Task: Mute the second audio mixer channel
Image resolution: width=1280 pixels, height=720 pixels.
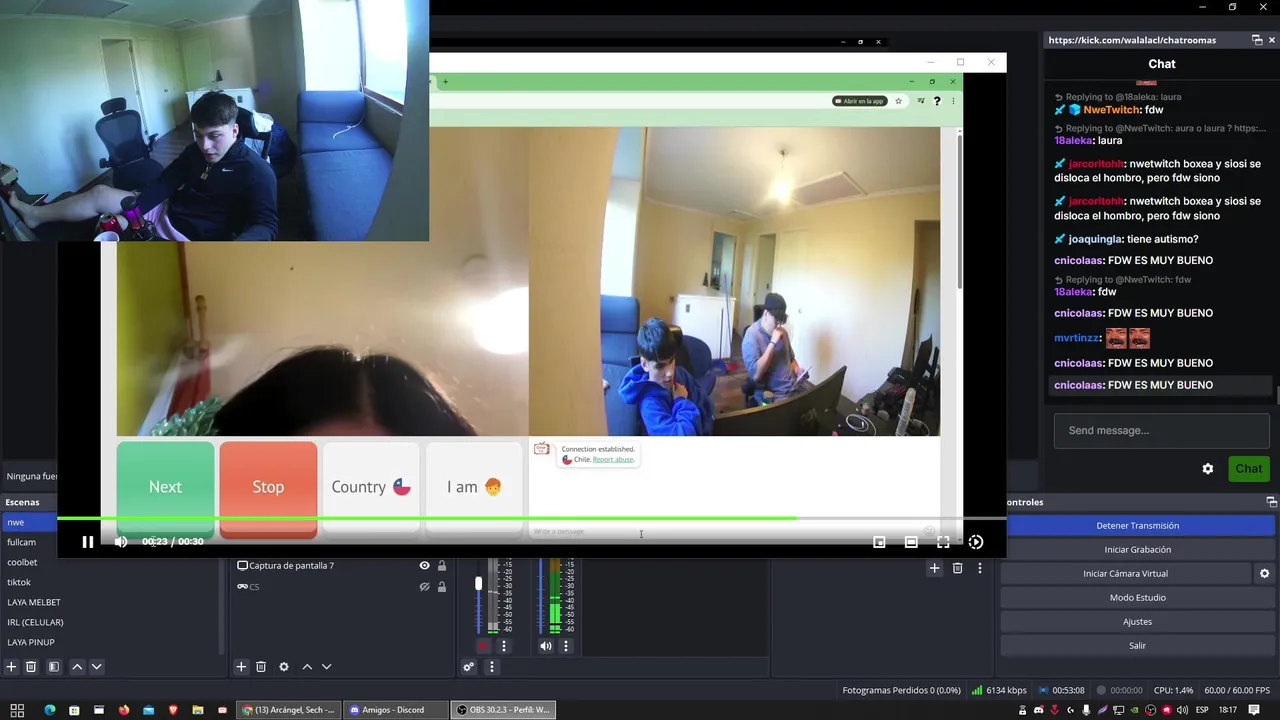Action: [546, 646]
